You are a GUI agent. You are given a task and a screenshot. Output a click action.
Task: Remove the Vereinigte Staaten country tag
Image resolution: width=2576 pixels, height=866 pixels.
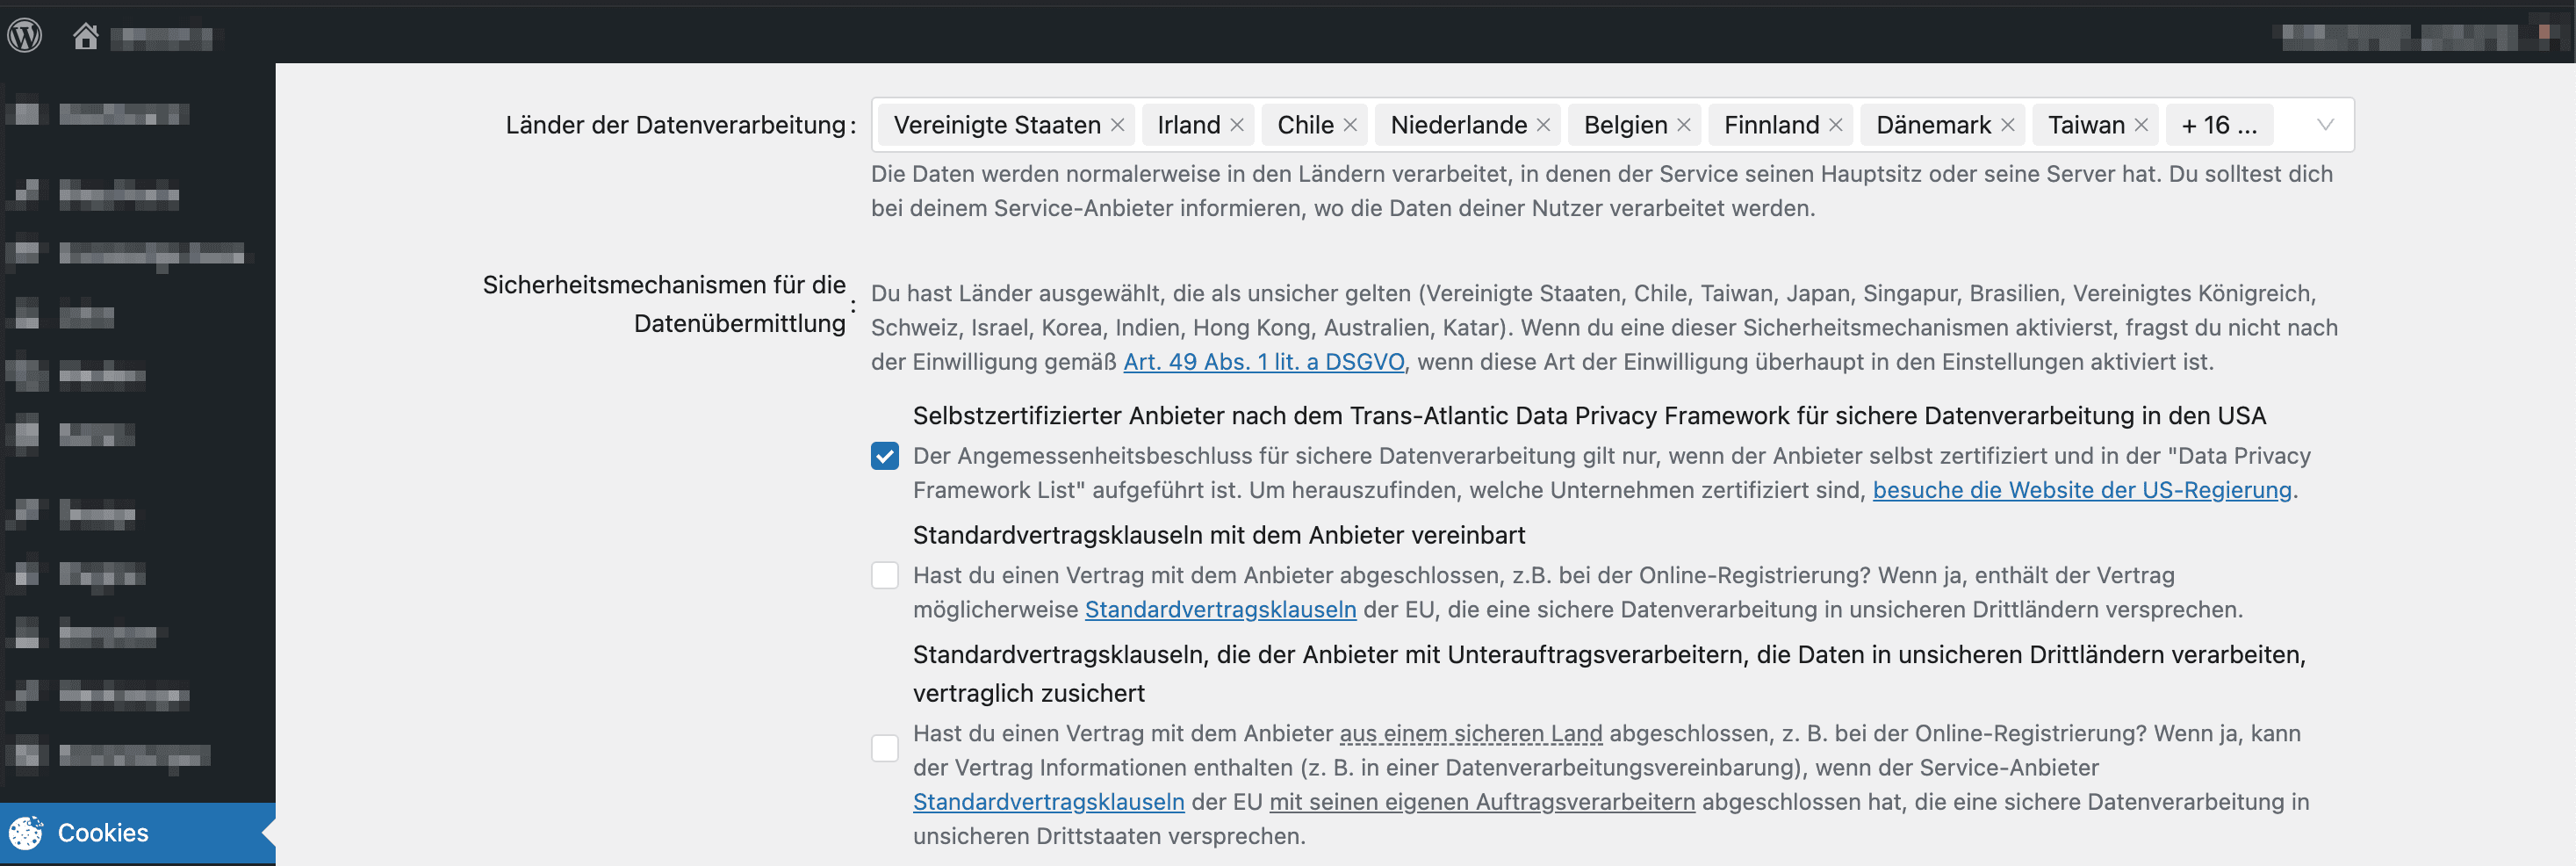click(1118, 125)
